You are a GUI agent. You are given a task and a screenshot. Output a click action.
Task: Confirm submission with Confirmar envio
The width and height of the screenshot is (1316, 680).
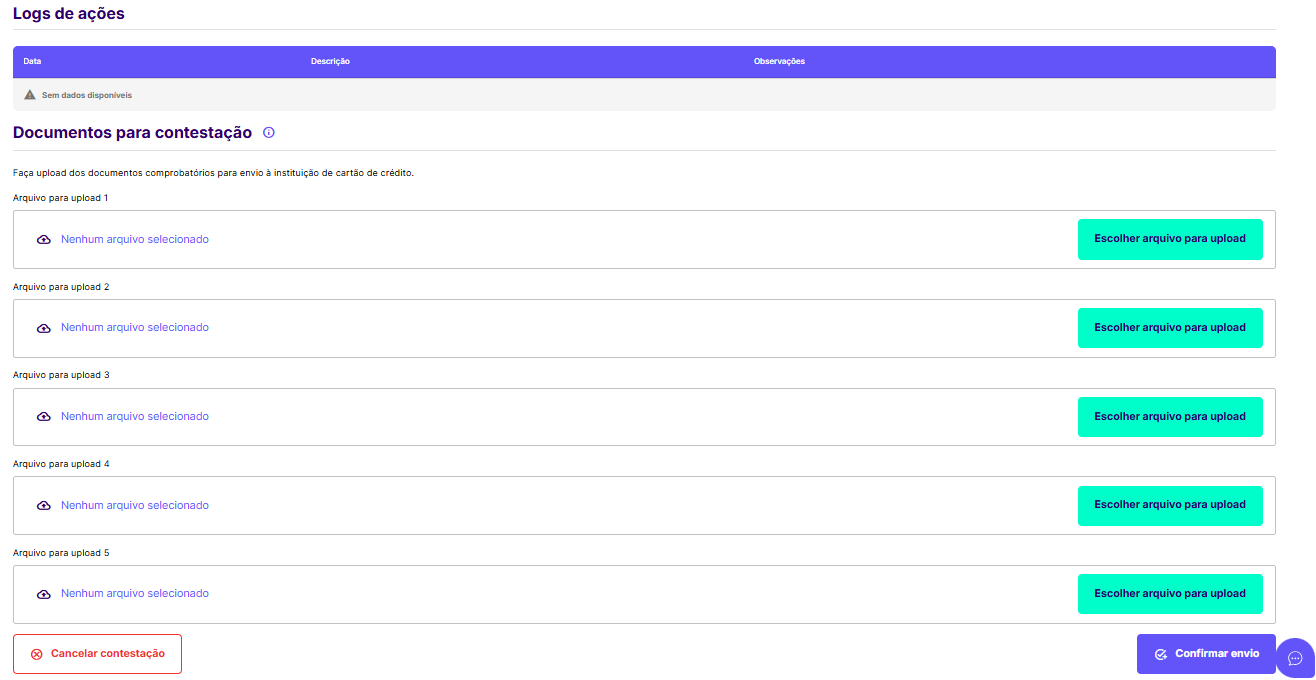1205,654
